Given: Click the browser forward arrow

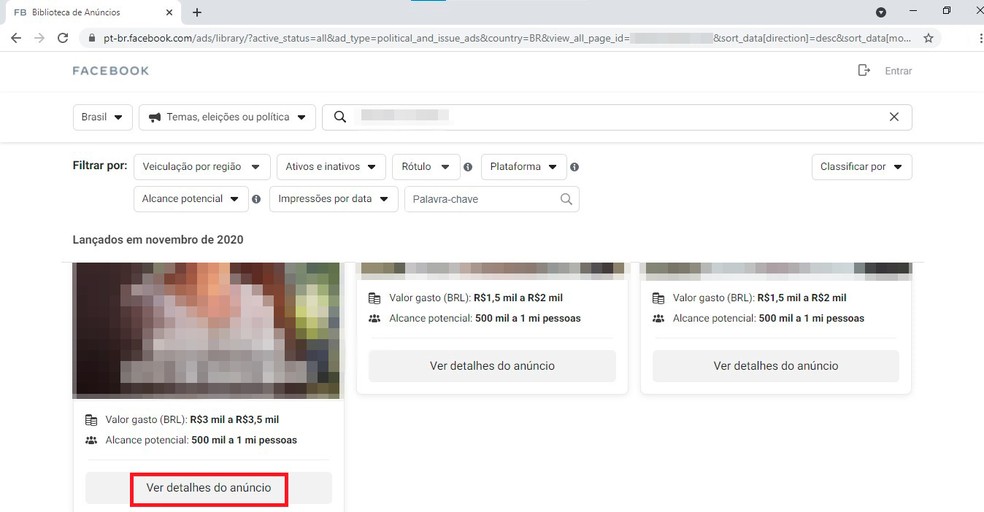Looking at the screenshot, I should tap(40, 38).
